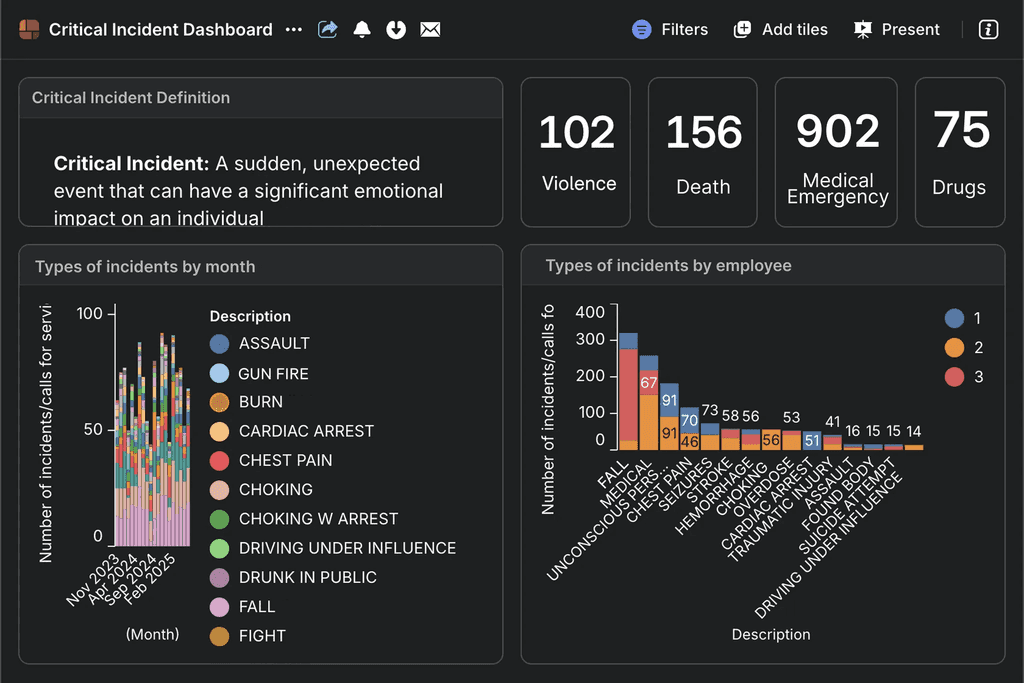Click the envelope email icon
The image size is (1024, 683).
[430, 30]
